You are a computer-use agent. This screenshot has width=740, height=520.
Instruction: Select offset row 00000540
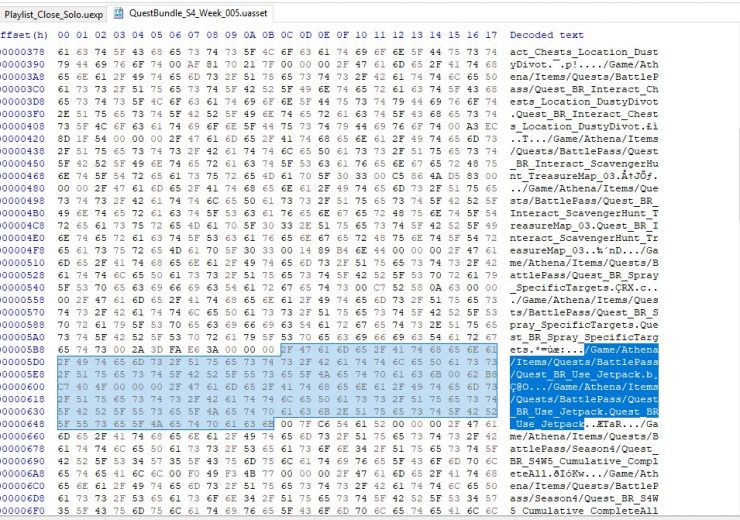pos(23,287)
